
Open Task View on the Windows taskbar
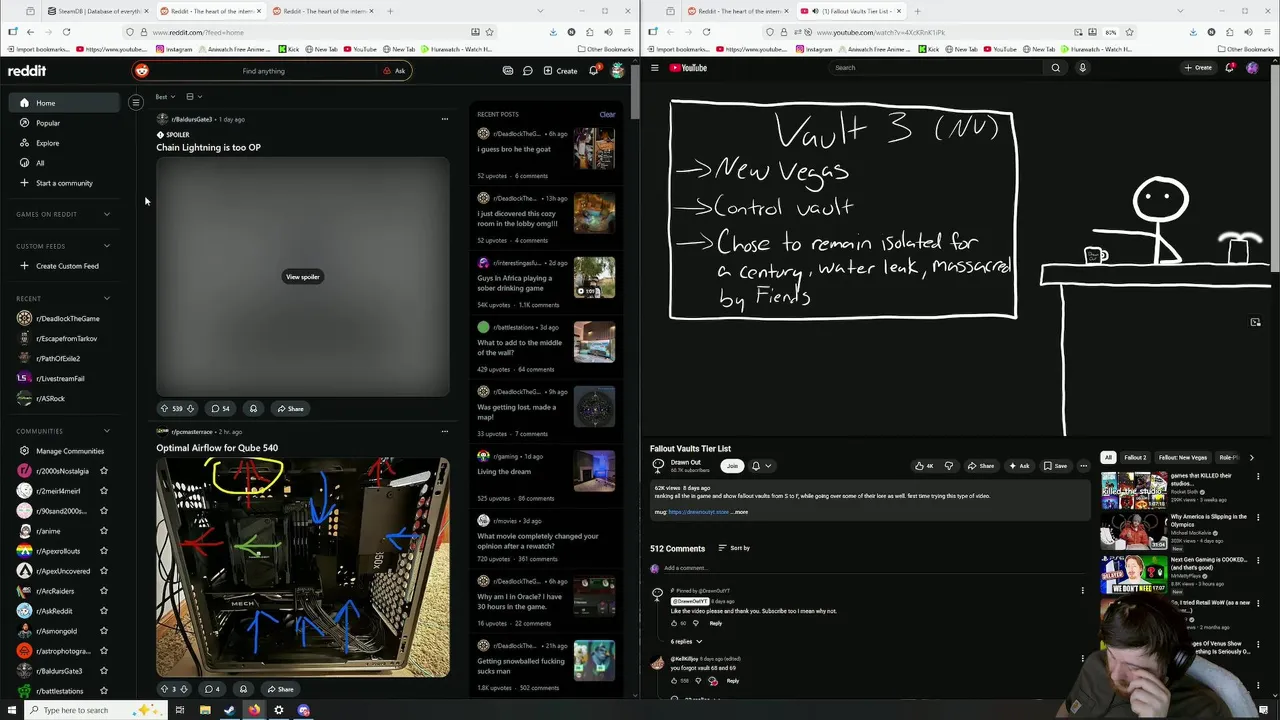180,710
